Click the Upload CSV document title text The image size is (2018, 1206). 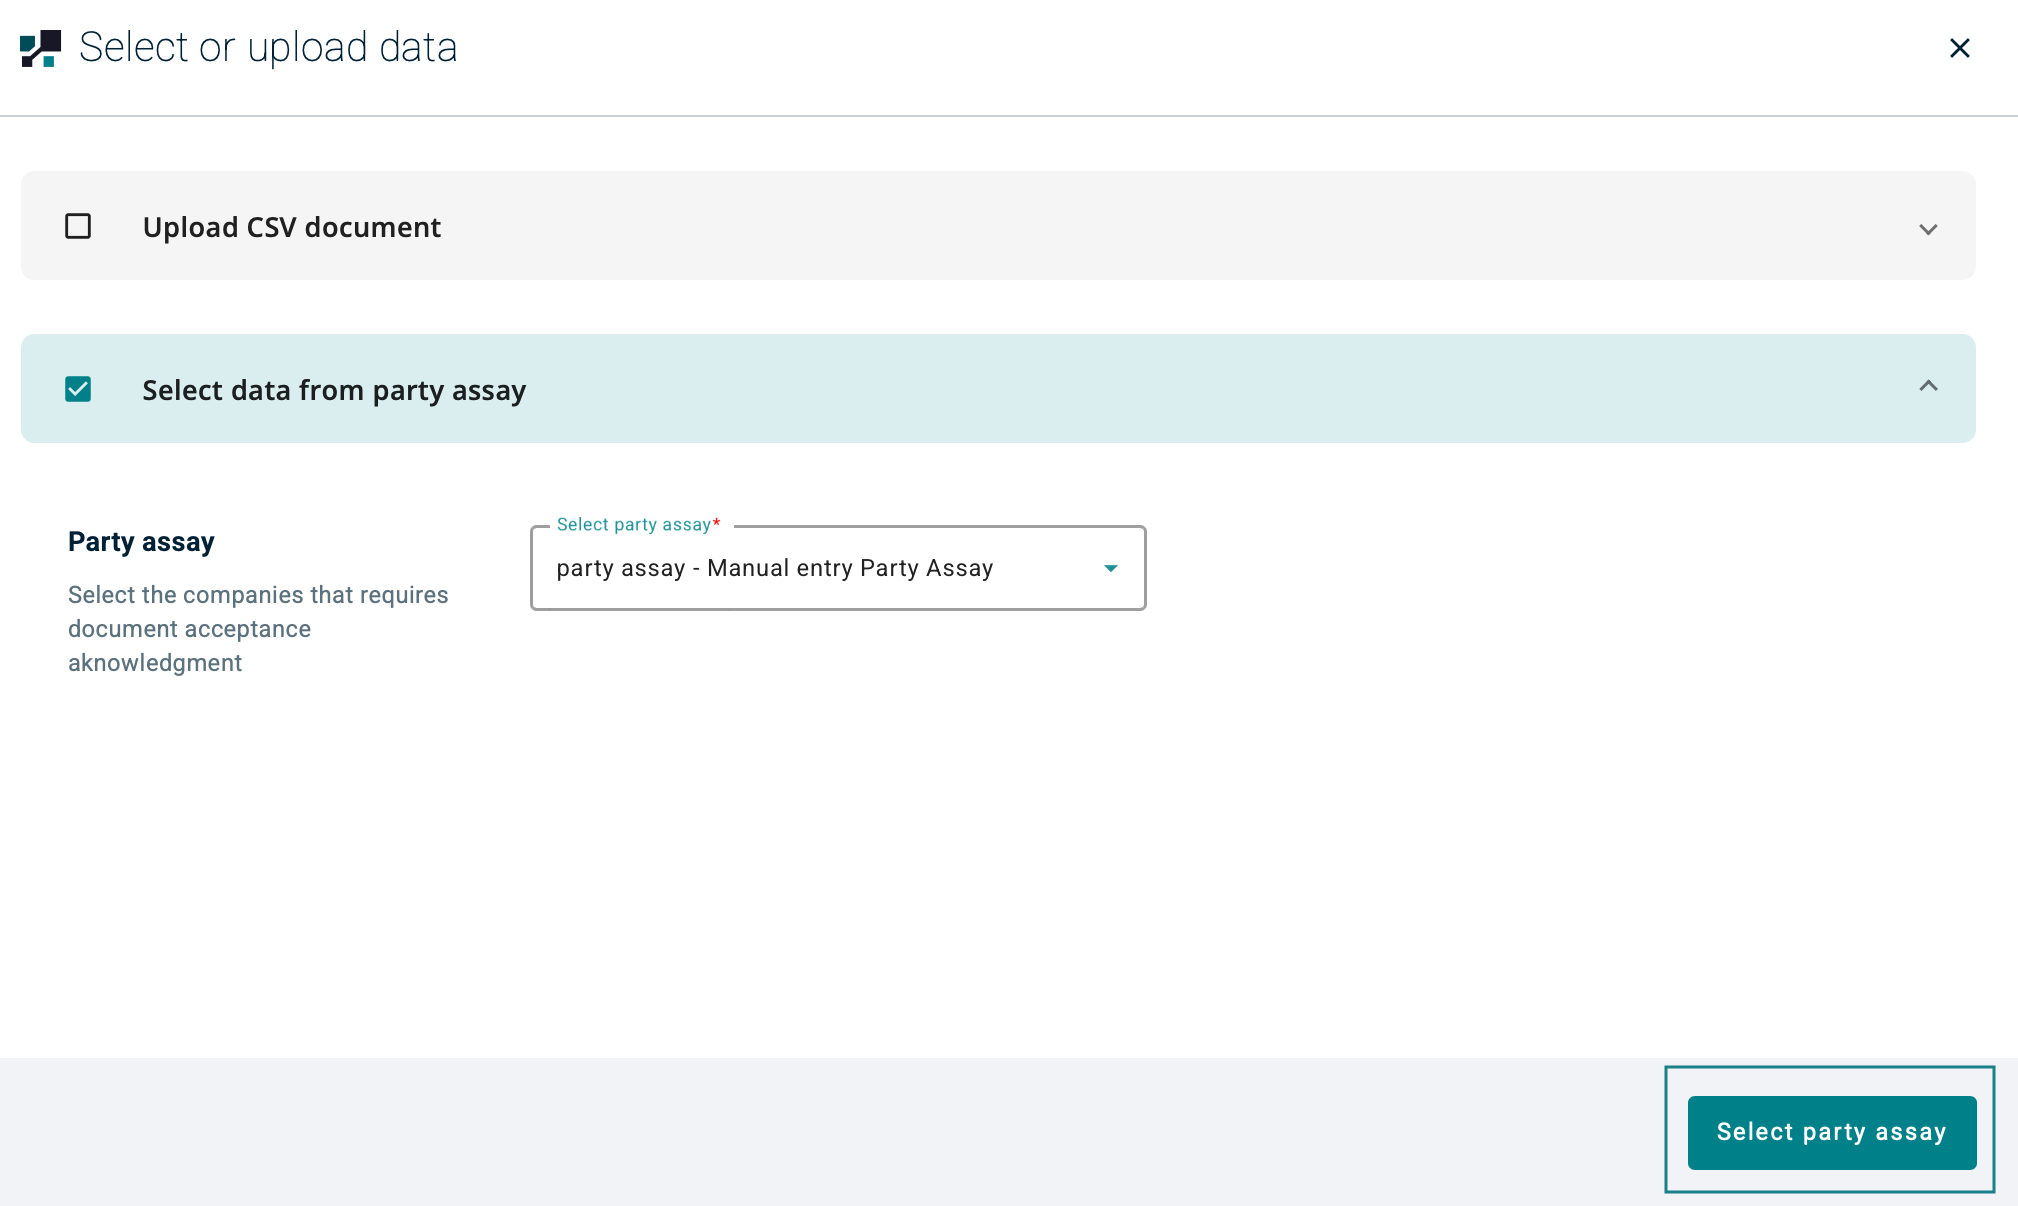point(291,227)
